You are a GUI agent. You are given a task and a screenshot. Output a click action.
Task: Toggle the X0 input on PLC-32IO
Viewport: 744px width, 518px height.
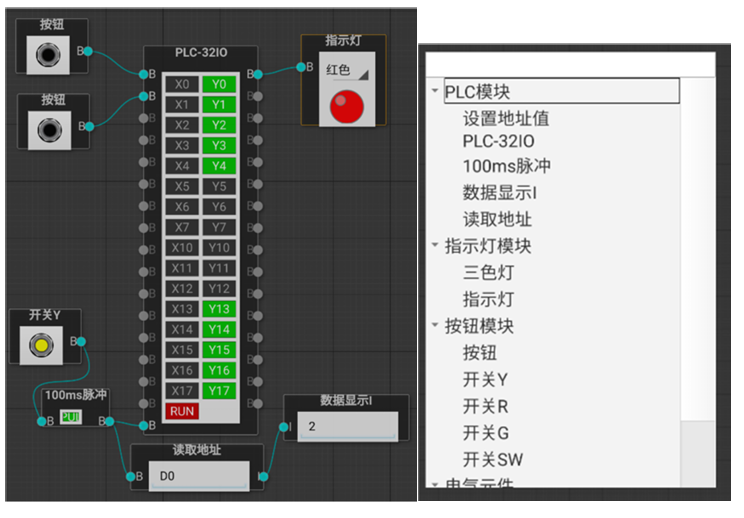point(182,84)
